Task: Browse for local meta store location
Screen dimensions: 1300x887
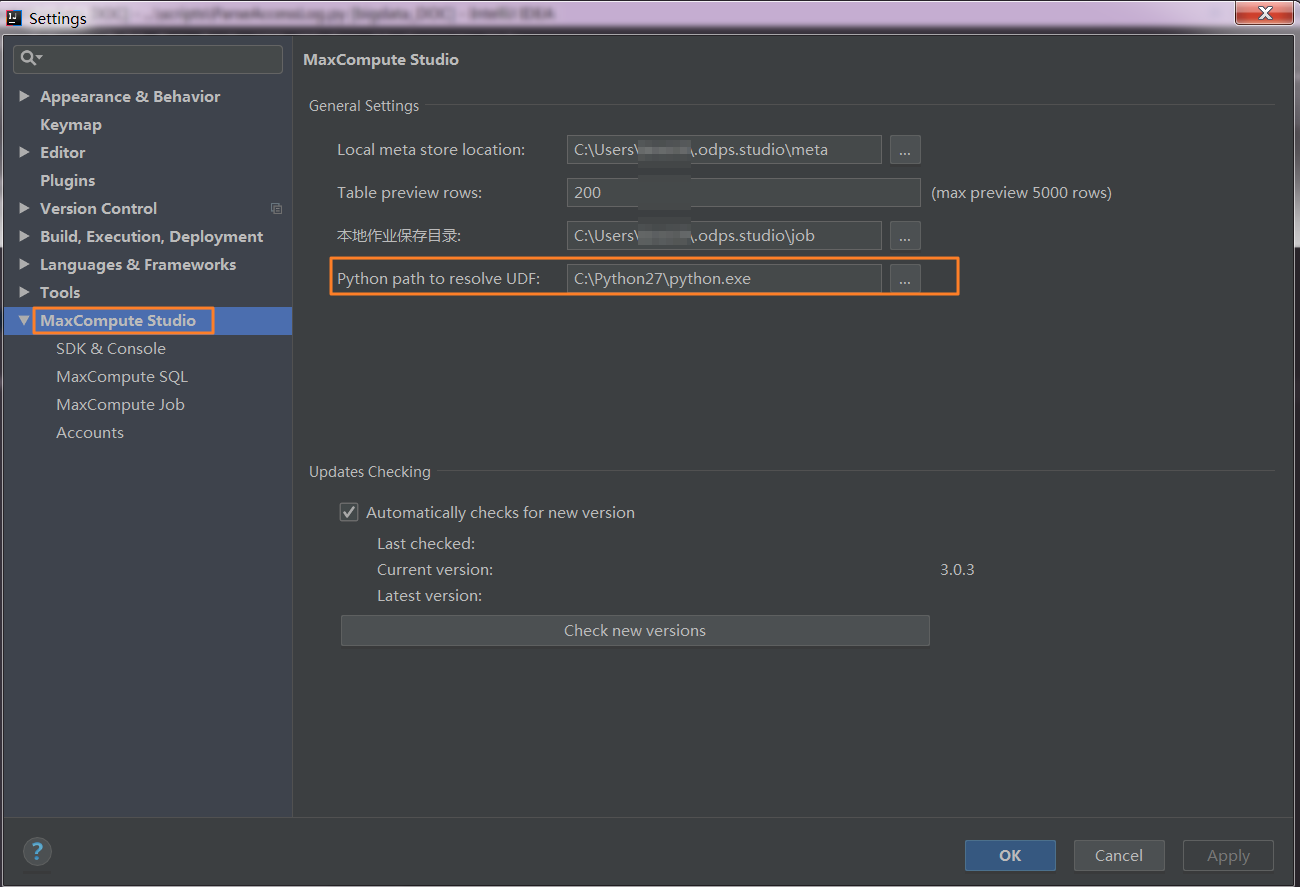Action: pos(905,150)
